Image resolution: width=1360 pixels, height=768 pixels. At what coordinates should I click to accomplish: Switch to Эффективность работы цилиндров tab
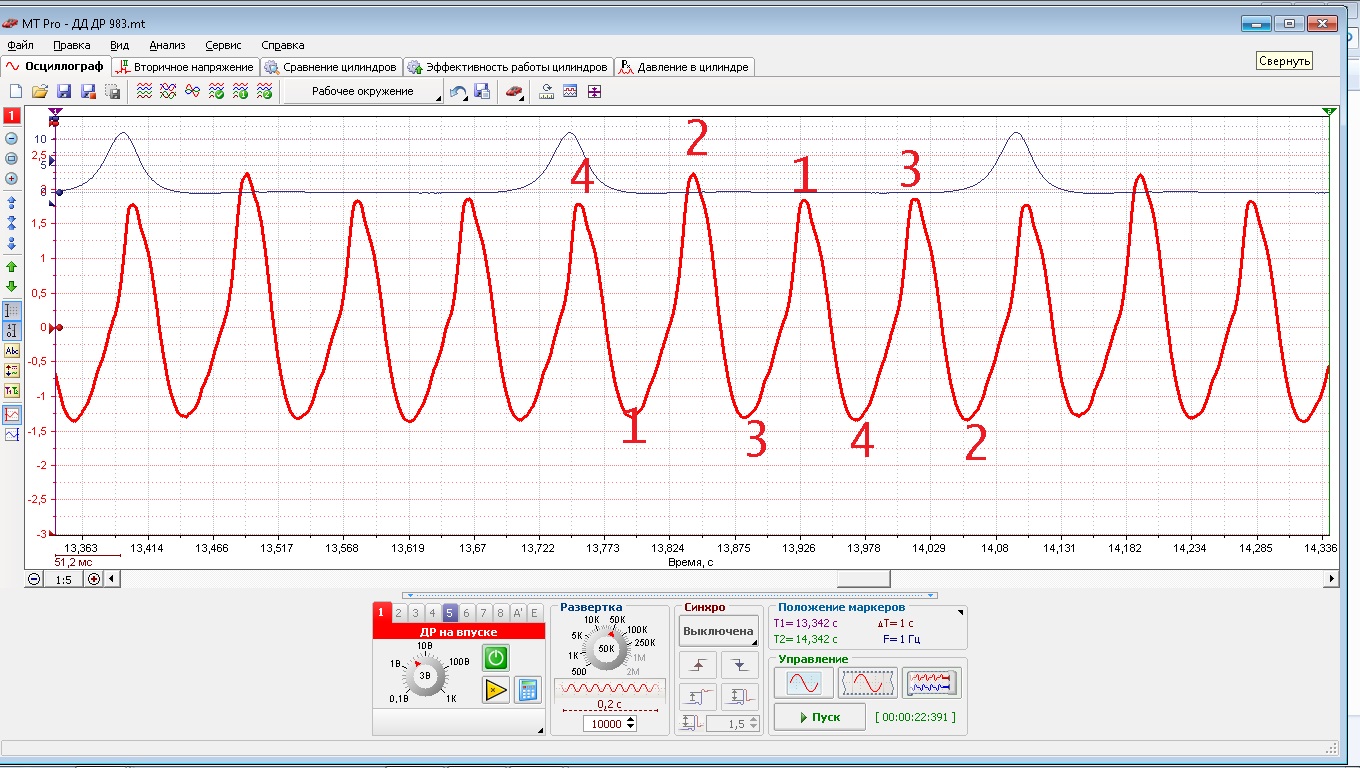click(x=508, y=67)
